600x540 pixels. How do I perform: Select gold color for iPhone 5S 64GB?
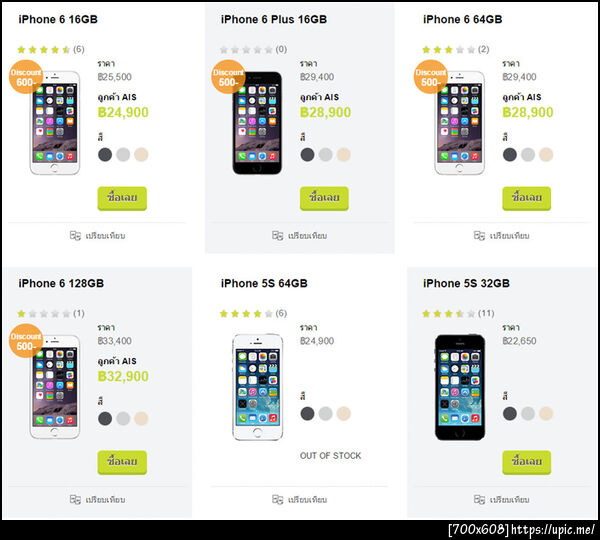tap(344, 413)
